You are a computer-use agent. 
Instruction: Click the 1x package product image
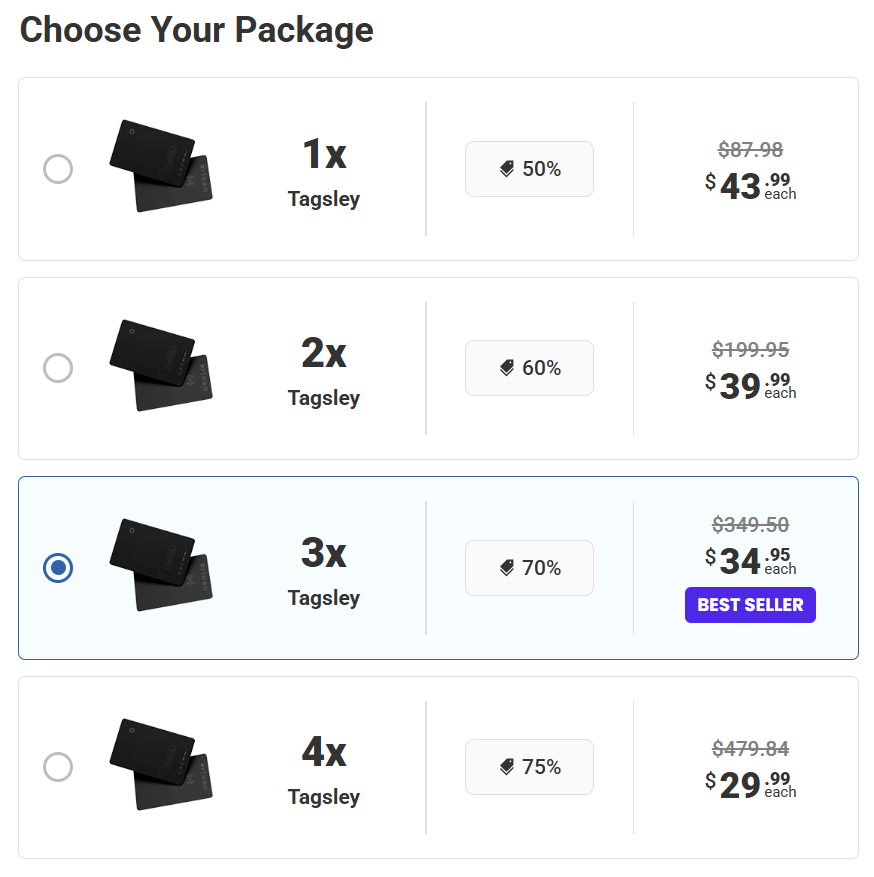pos(161,166)
